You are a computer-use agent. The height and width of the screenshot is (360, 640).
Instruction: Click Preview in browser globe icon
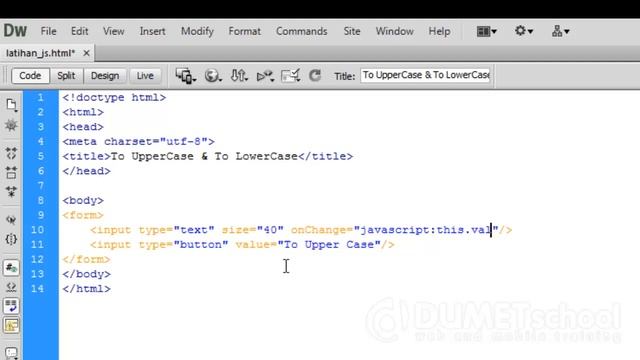(213, 76)
